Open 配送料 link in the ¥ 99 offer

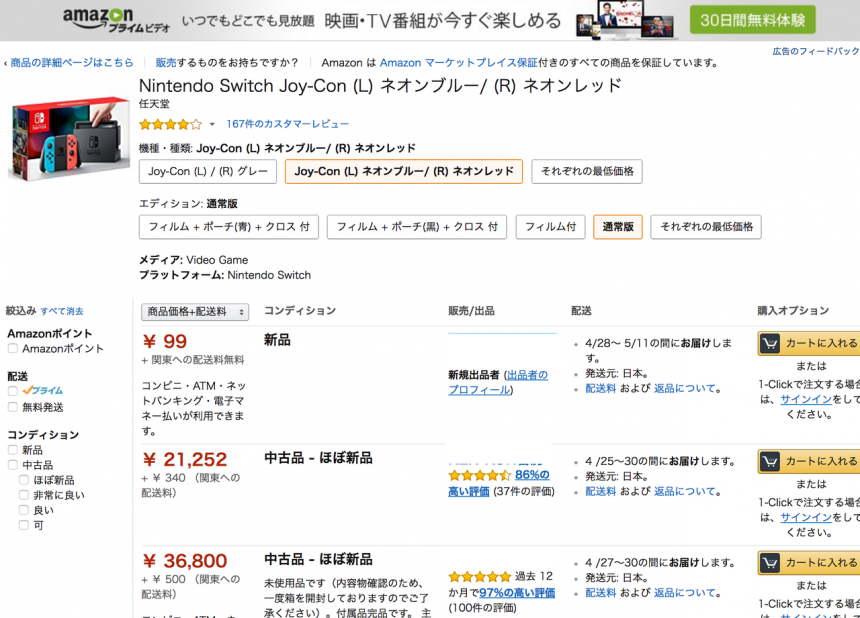pyautogui.click(x=601, y=389)
